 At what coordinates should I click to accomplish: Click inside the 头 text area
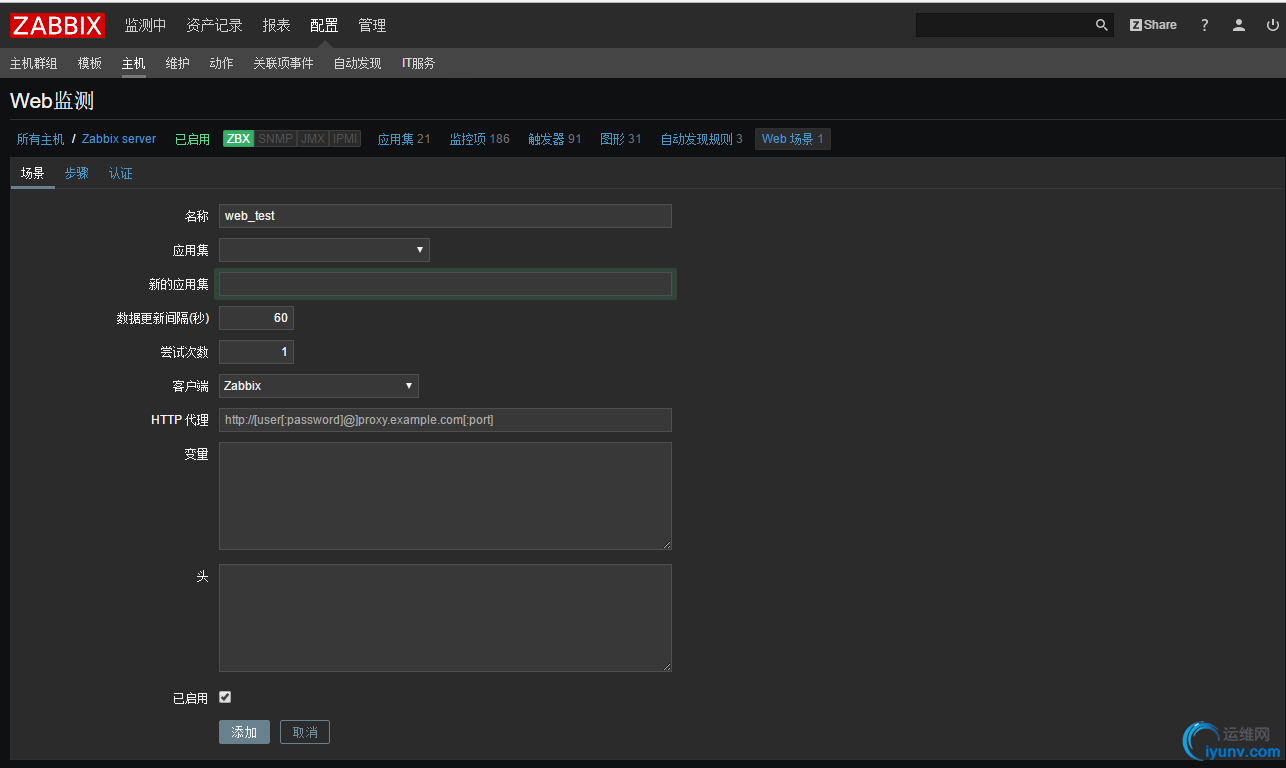445,618
